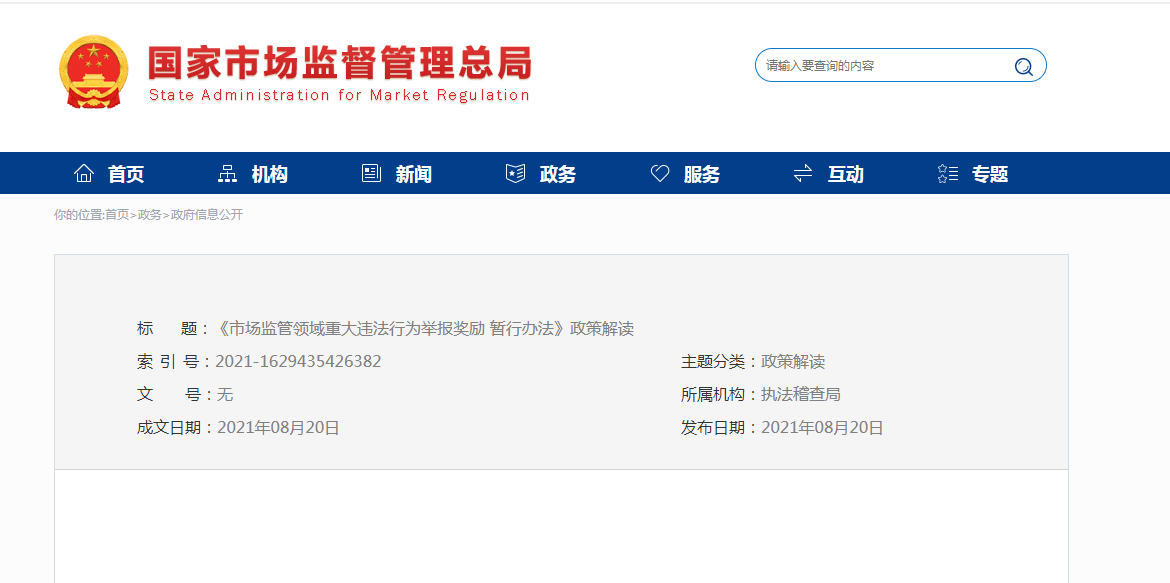Click the national emblem logo
The height and width of the screenshot is (583, 1170).
(x=93, y=72)
